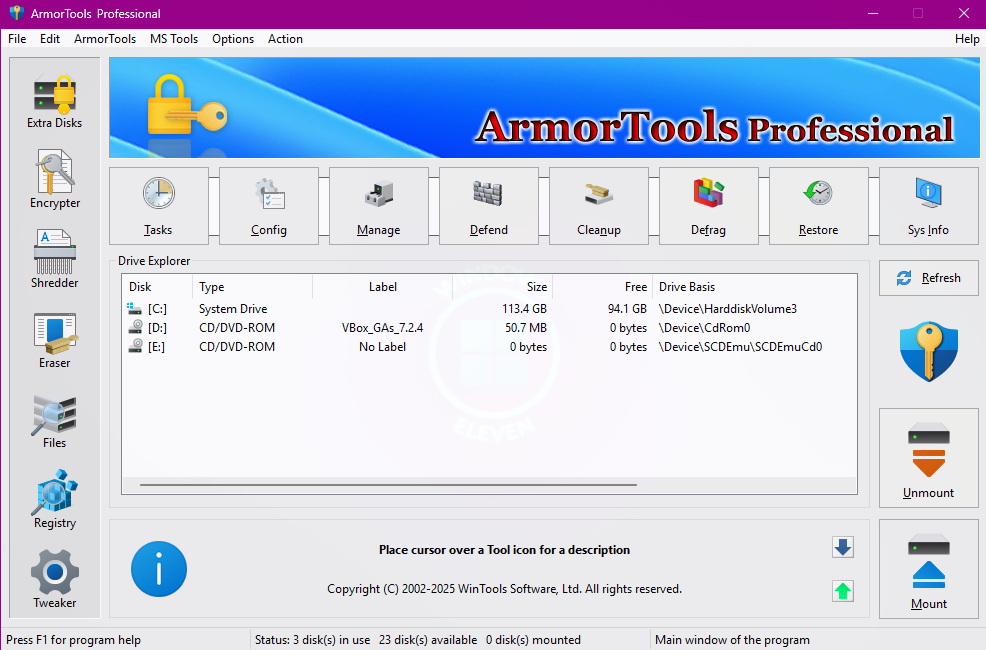Open the Tweaker gear tool
This screenshot has width=986, height=650.
[x=55, y=579]
